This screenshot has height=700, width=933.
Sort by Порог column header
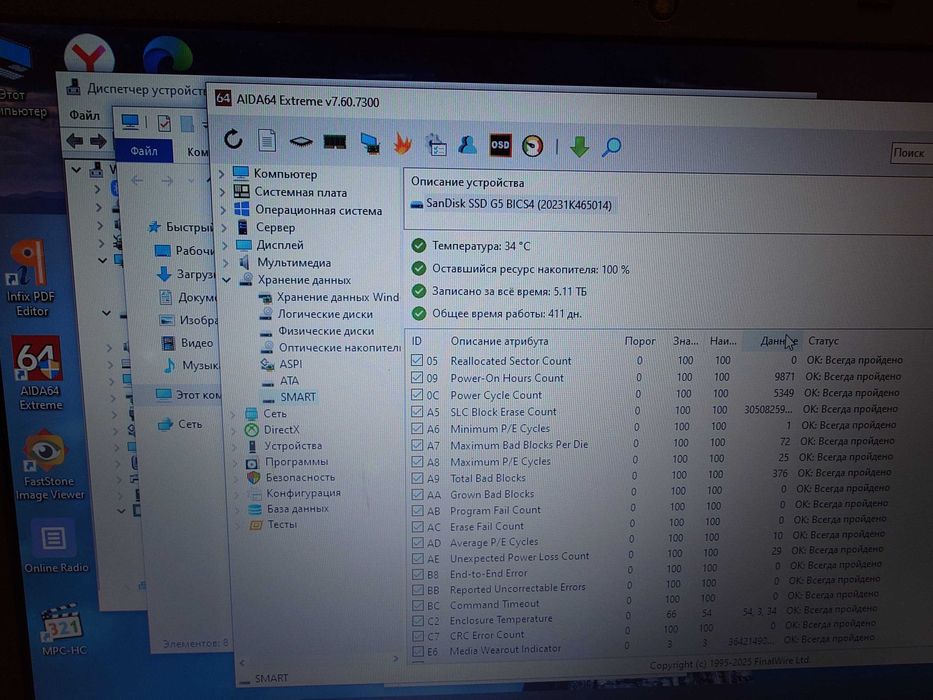click(x=640, y=341)
